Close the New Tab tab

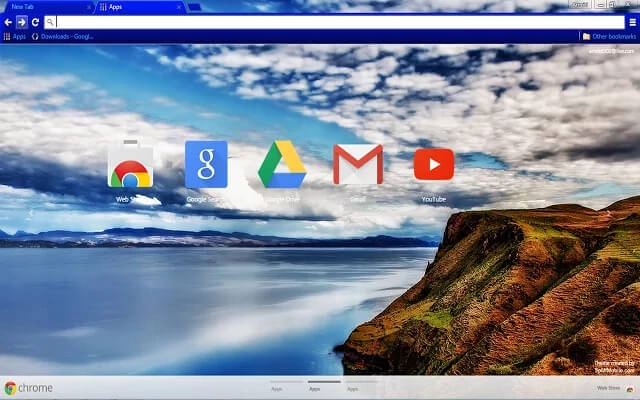tap(89, 7)
